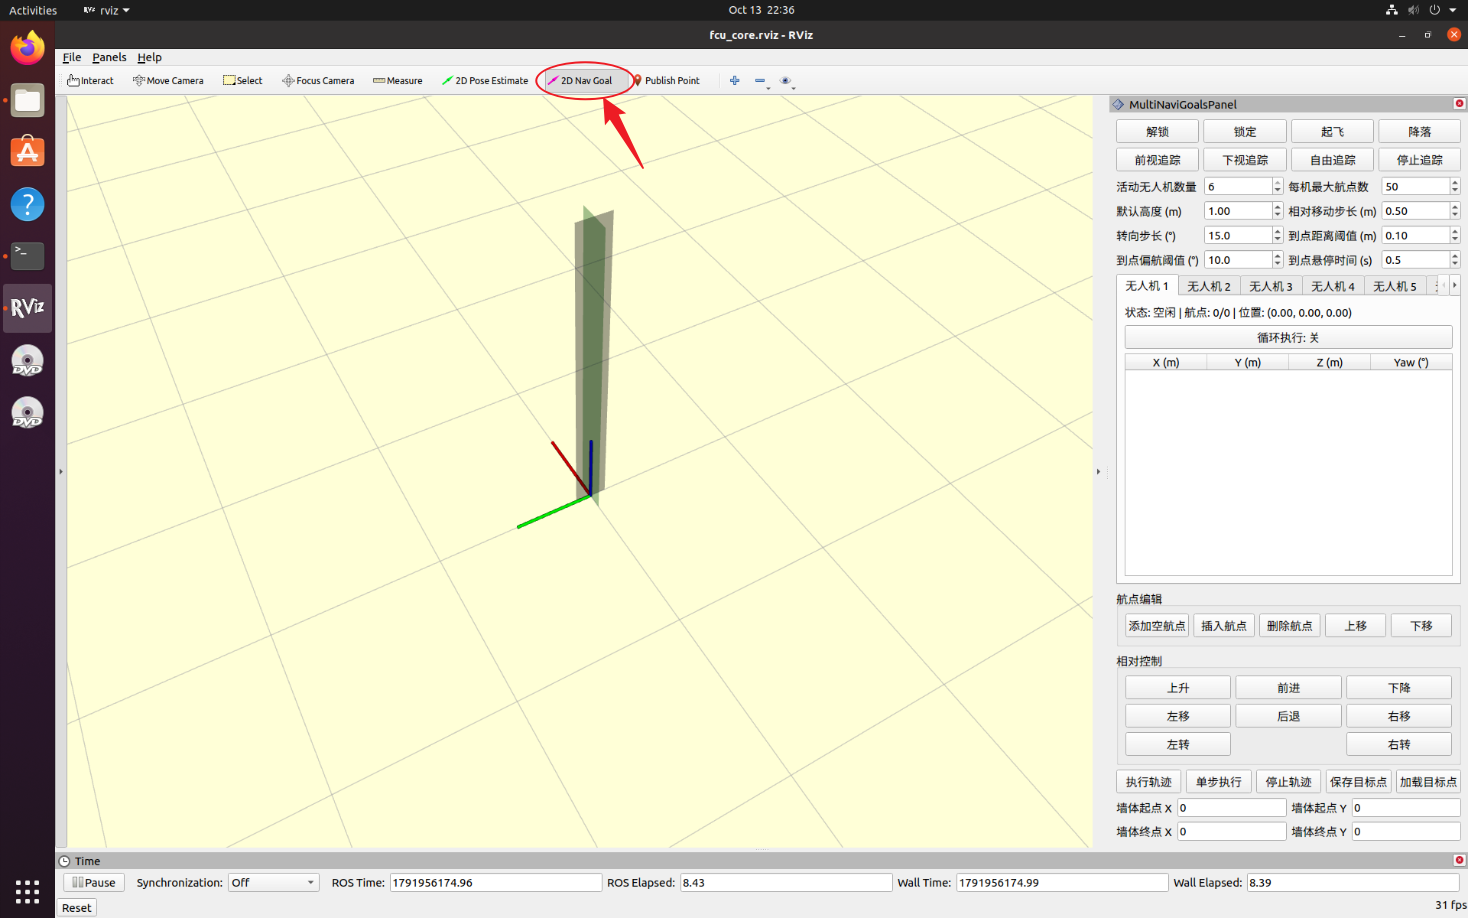Open Terminal from the dock
1468x918 pixels.
click(27, 256)
